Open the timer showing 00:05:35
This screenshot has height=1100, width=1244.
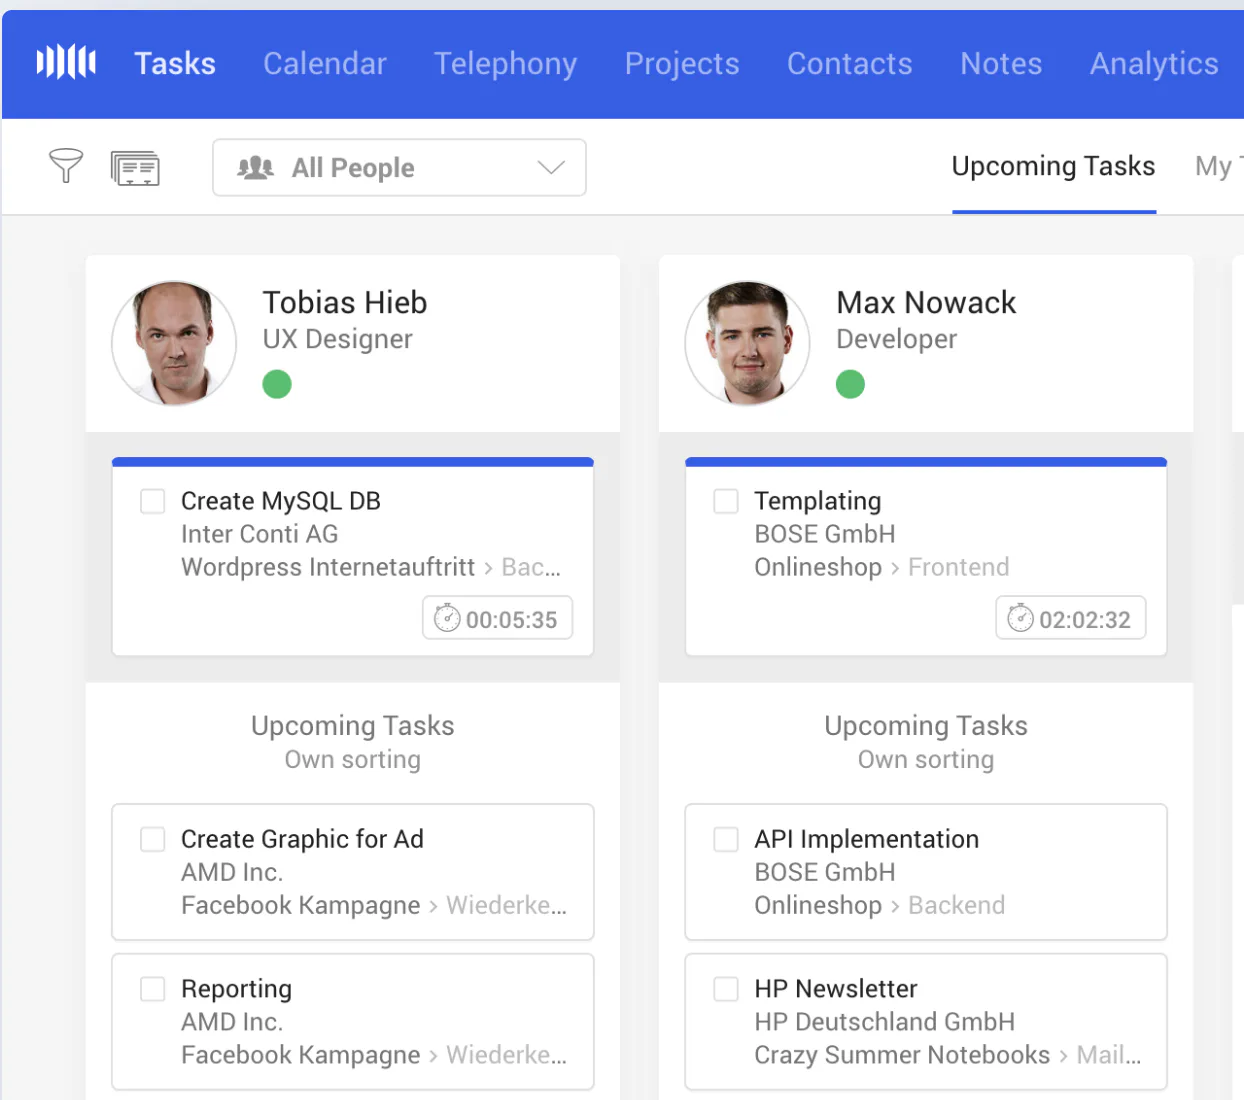pyautogui.click(x=497, y=618)
